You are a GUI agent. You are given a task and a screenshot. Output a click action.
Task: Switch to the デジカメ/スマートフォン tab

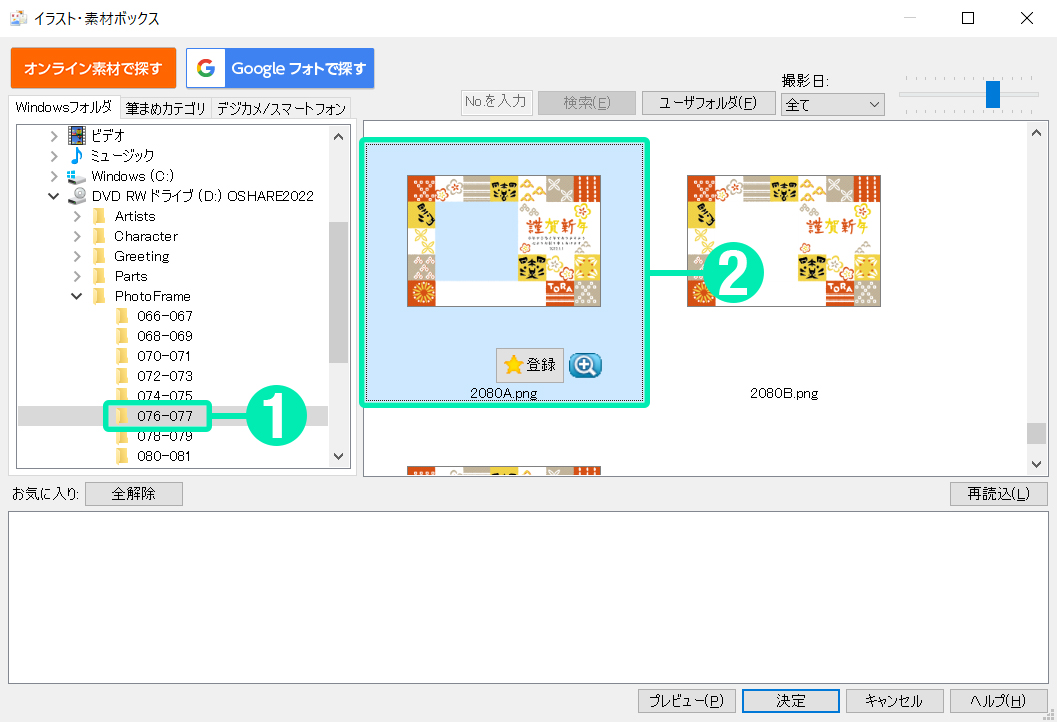click(281, 108)
